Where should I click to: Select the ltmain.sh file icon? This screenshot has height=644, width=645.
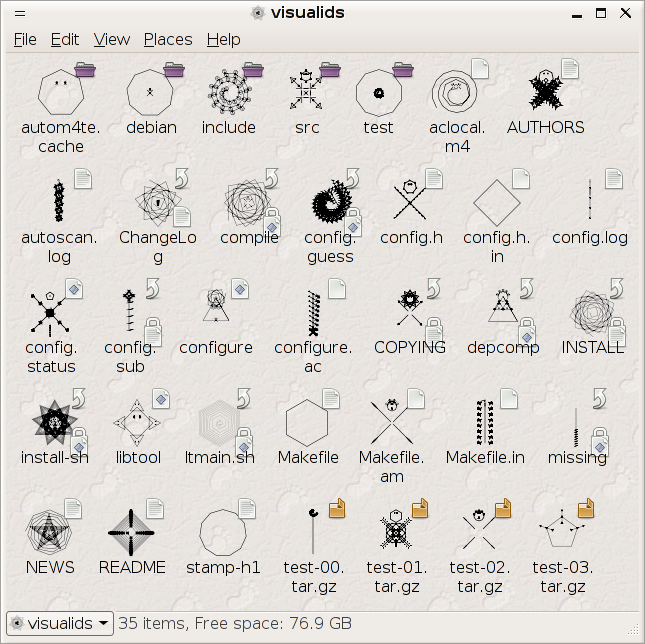(x=219, y=422)
